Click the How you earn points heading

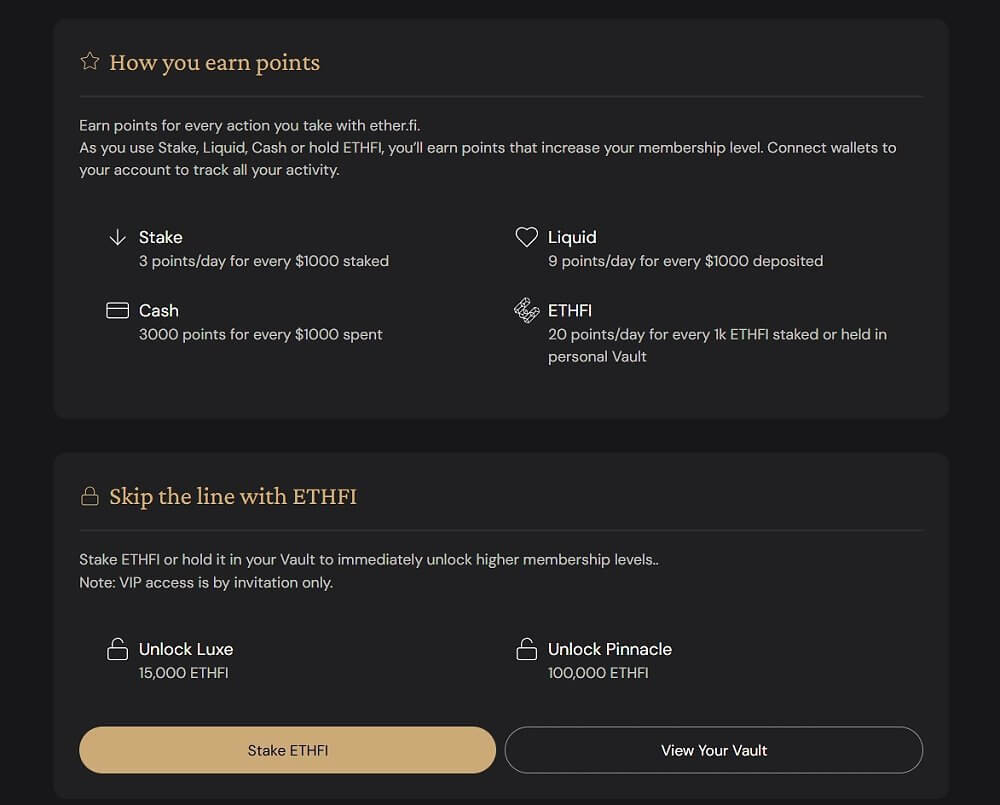pyautogui.click(x=214, y=63)
